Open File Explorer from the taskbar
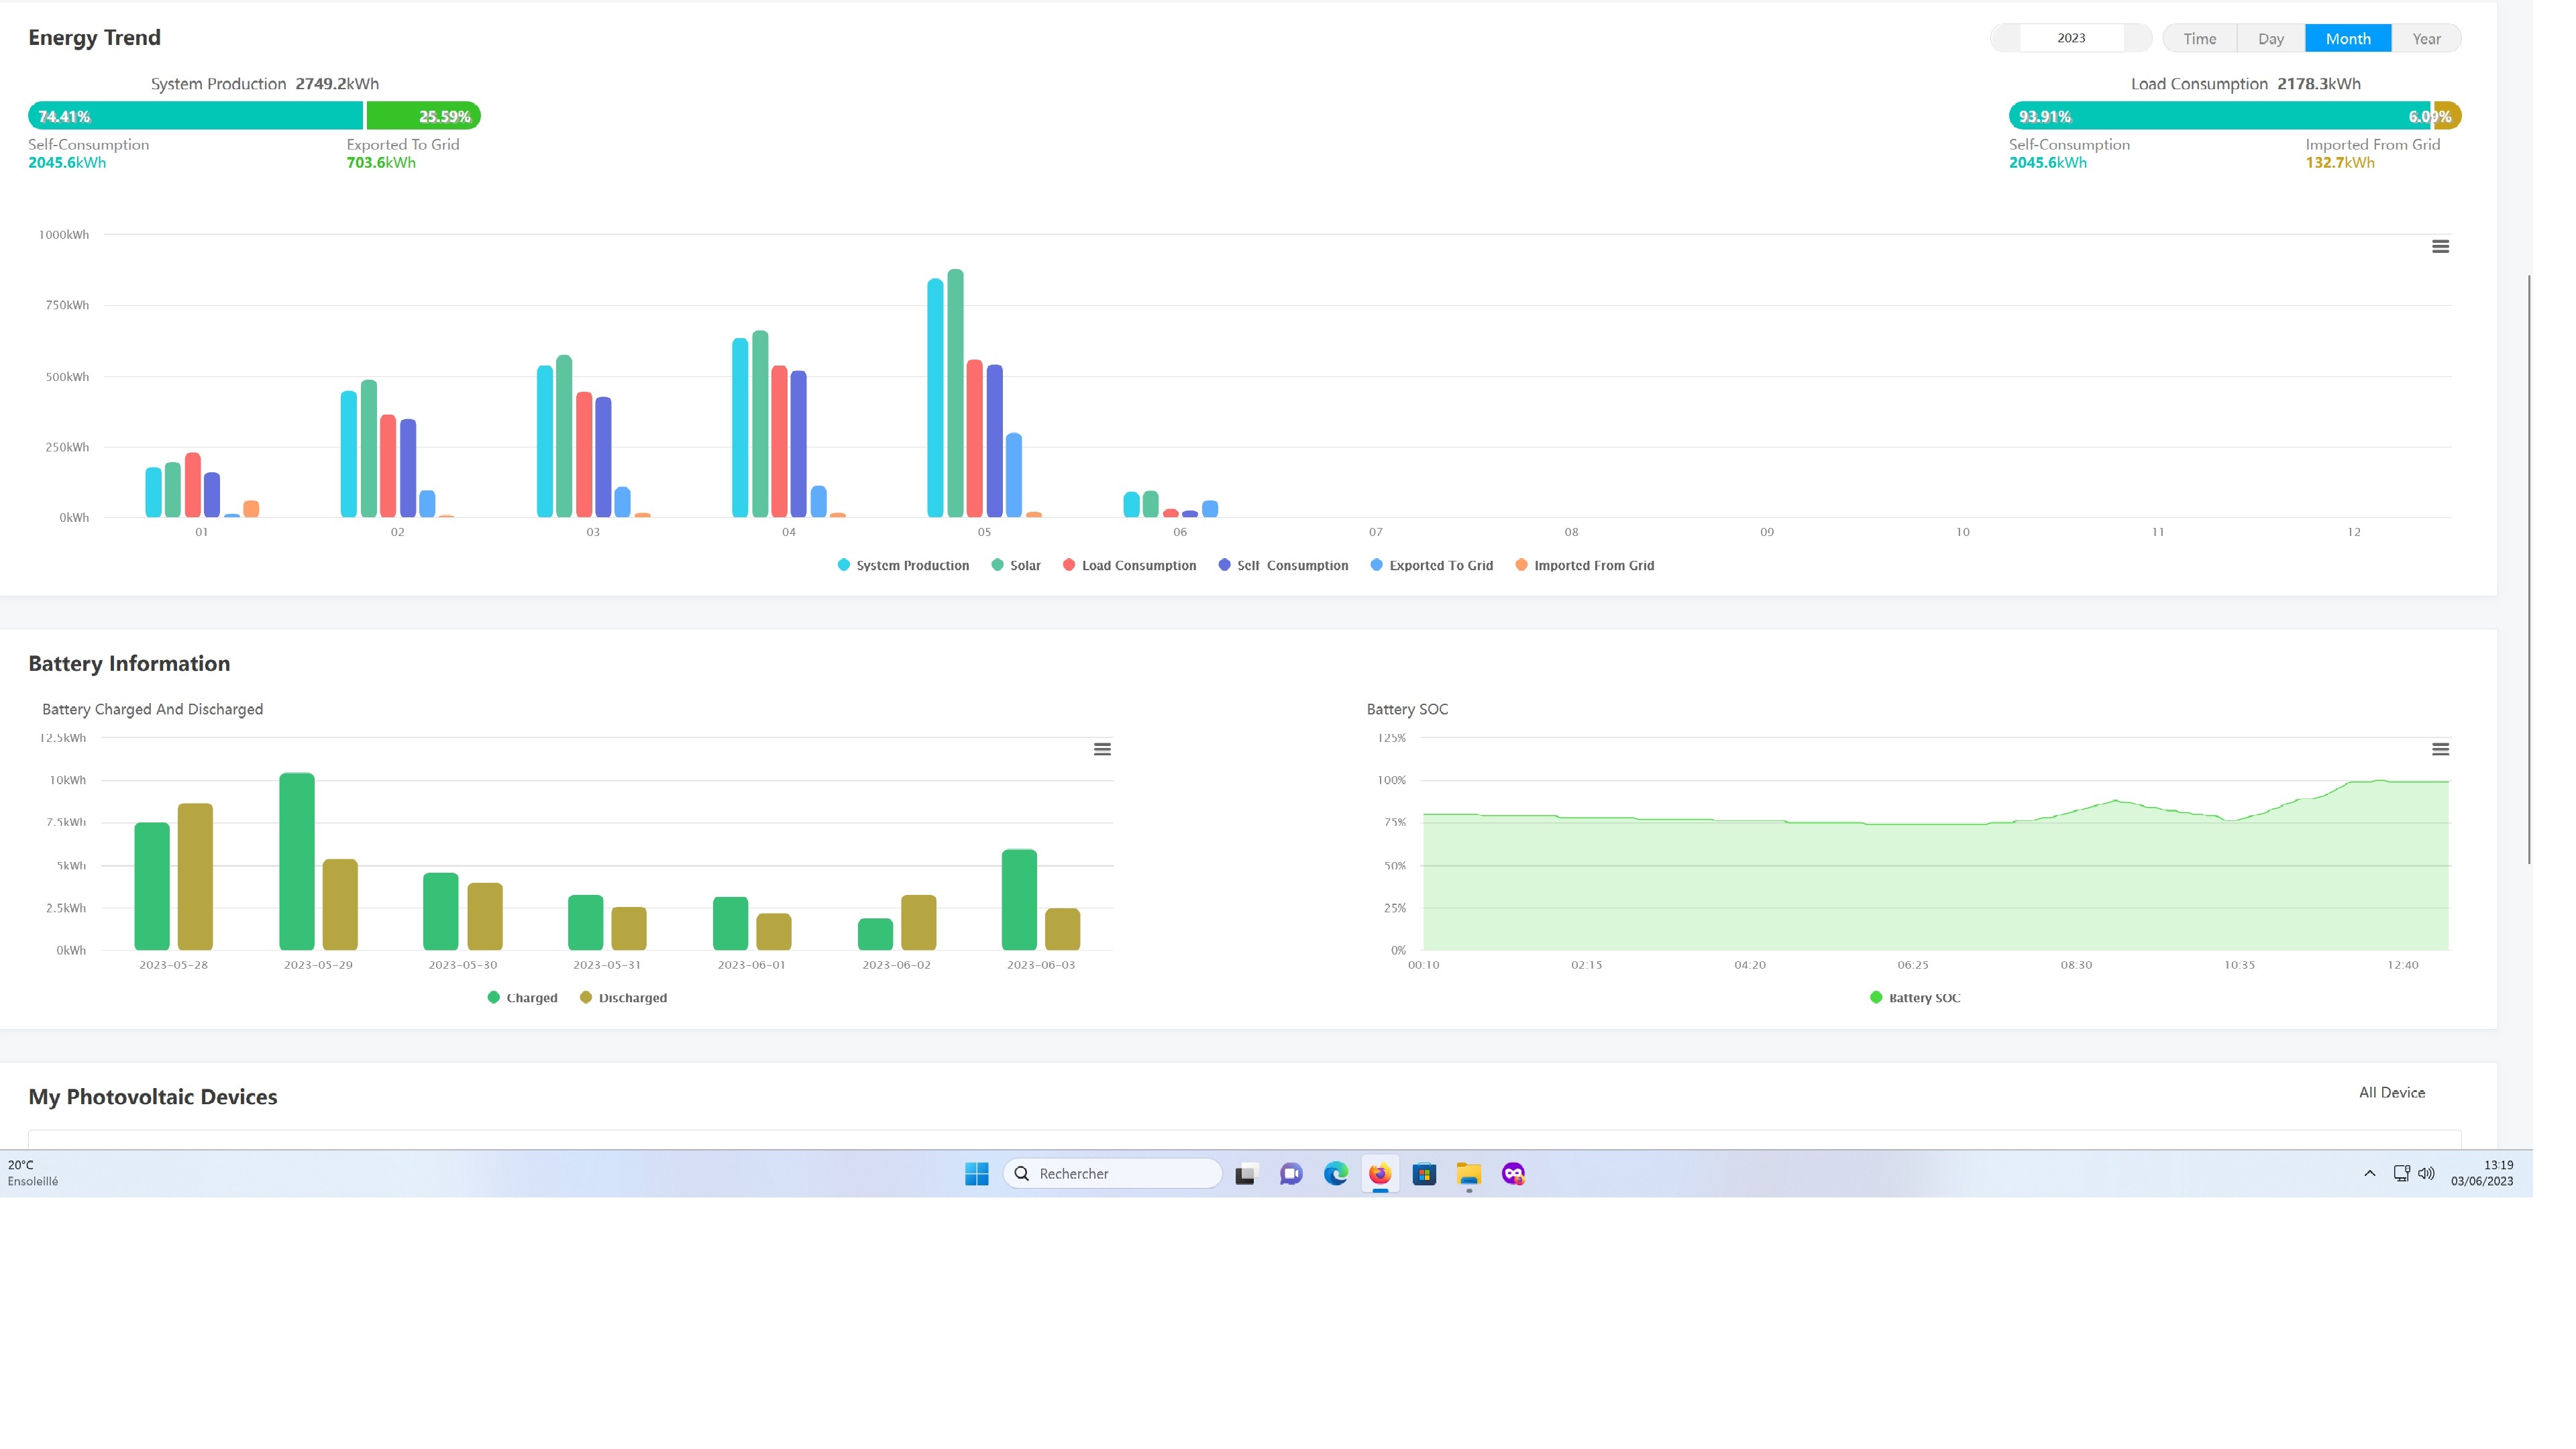2576x1449 pixels. click(x=1468, y=1173)
